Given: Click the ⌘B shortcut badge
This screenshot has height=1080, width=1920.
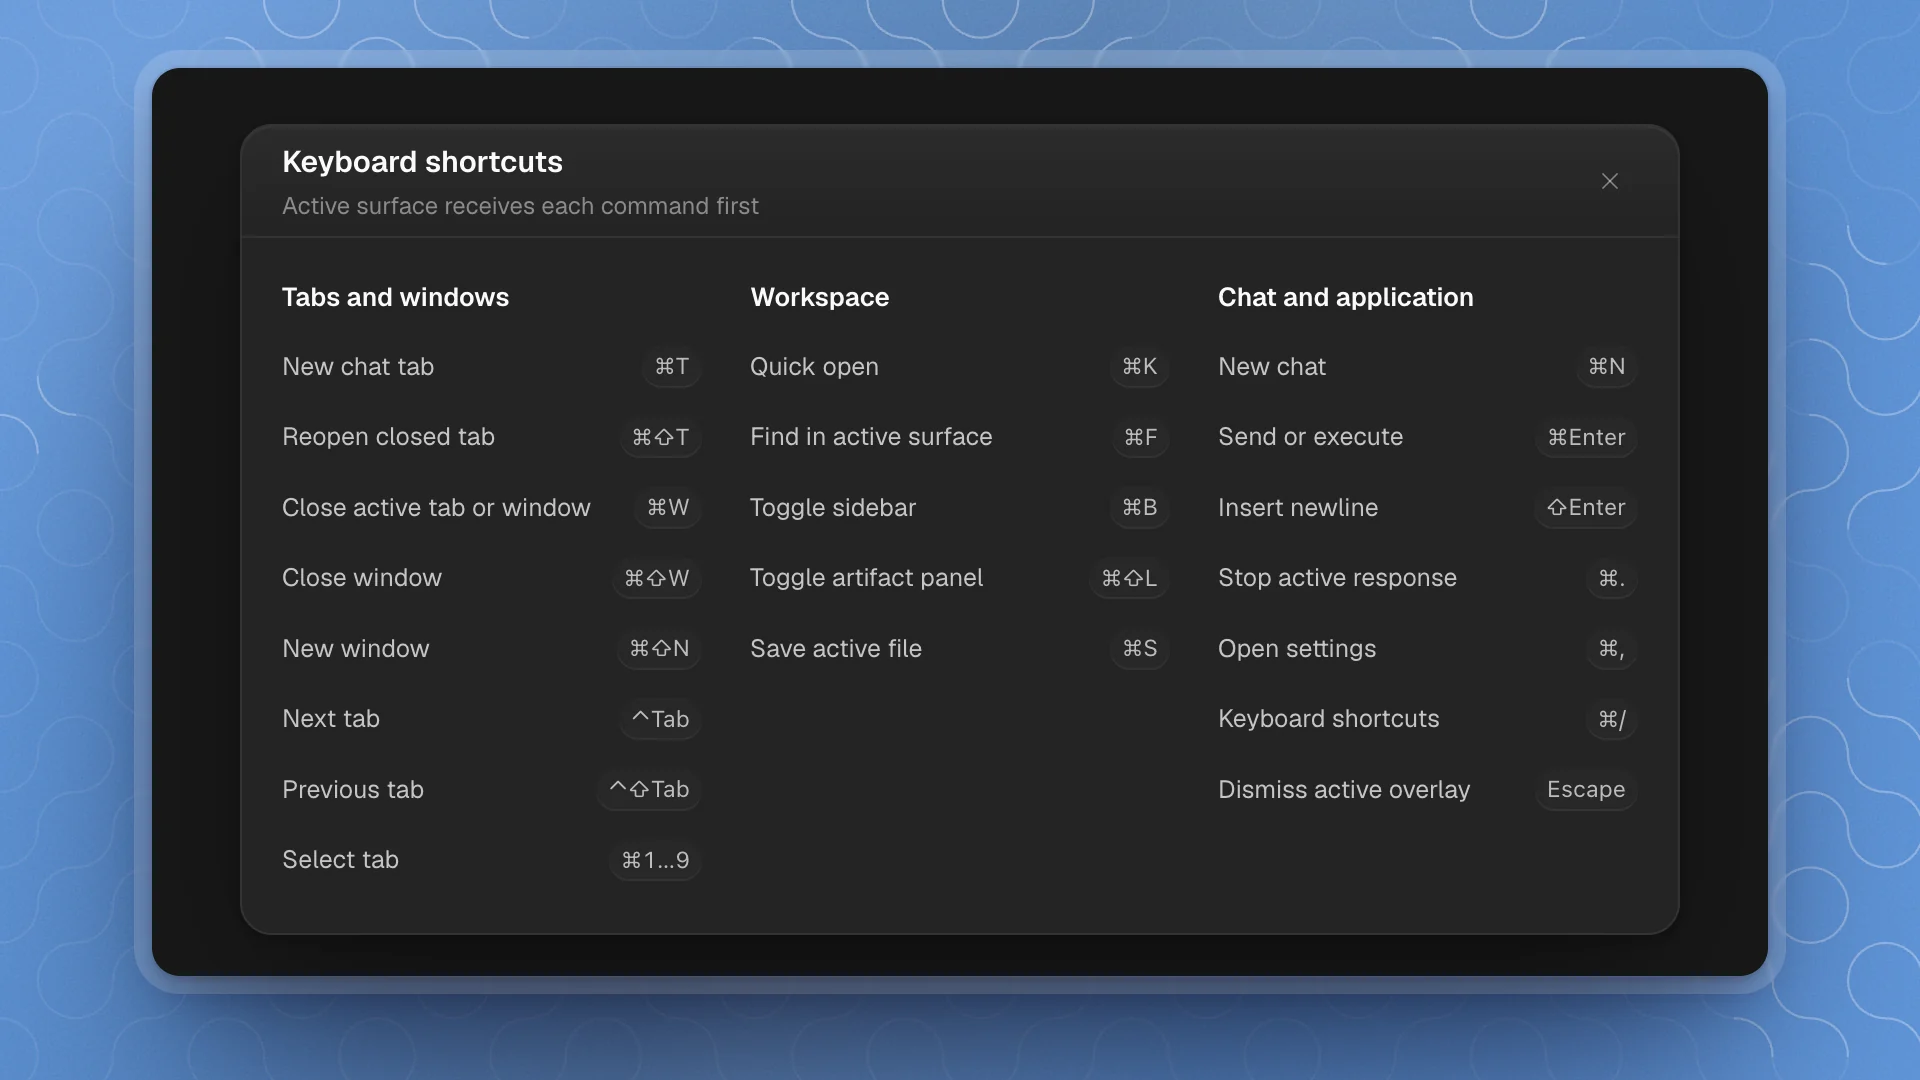Looking at the screenshot, I should click(1139, 508).
